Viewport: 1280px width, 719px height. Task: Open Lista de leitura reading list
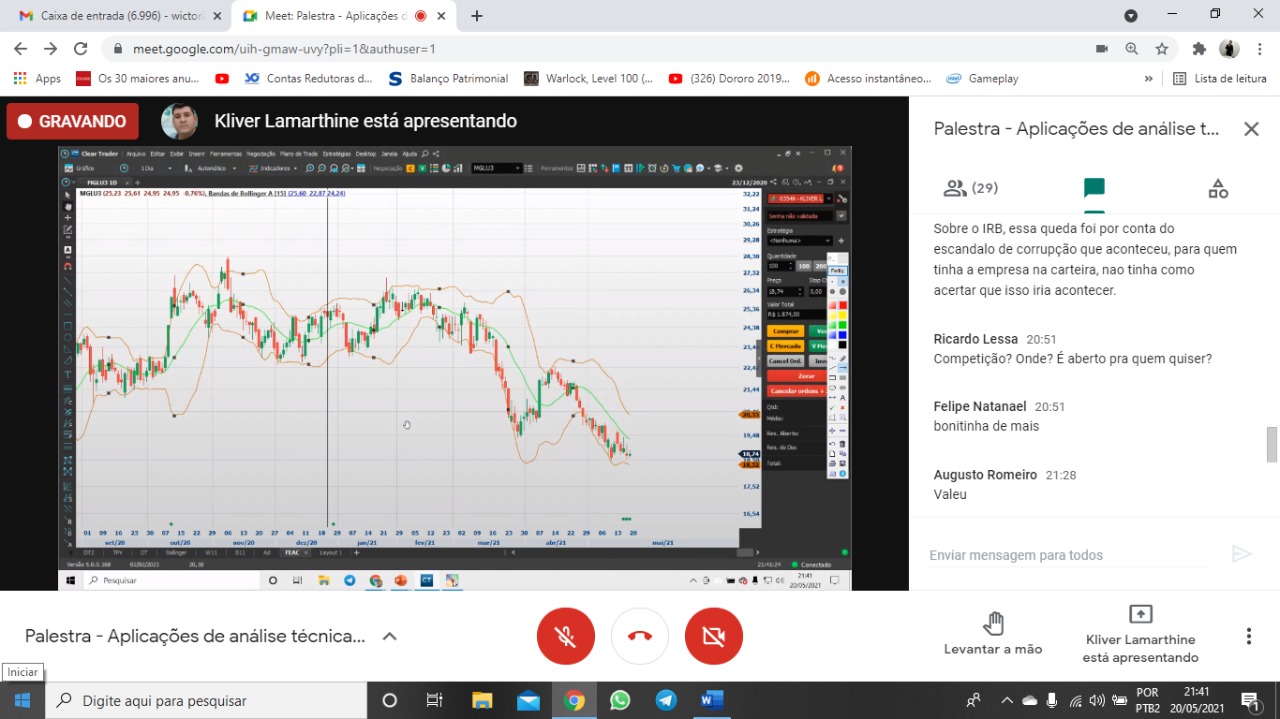pos(1219,78)
